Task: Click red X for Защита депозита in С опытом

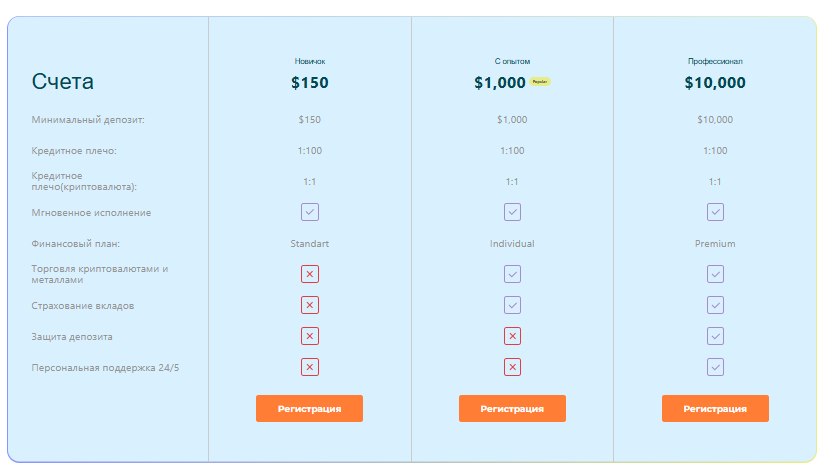Action: [x=512, y=336]
